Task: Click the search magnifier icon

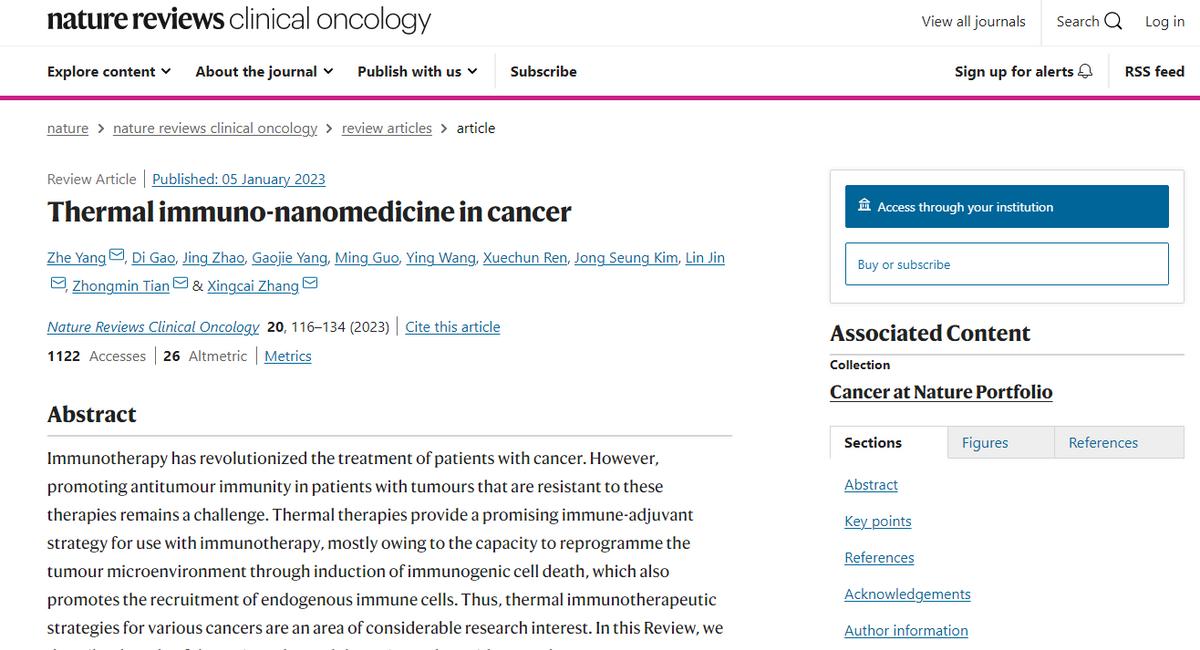Action: (1113, 22)
